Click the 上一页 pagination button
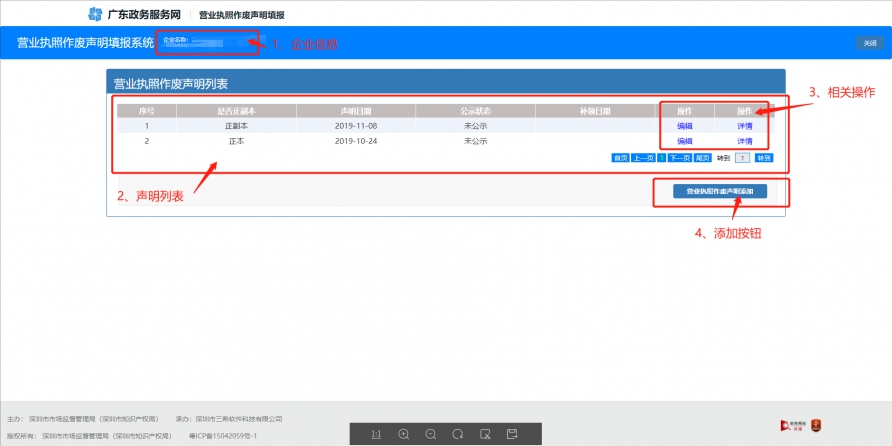The image size is (892, 446). [642, 158]
